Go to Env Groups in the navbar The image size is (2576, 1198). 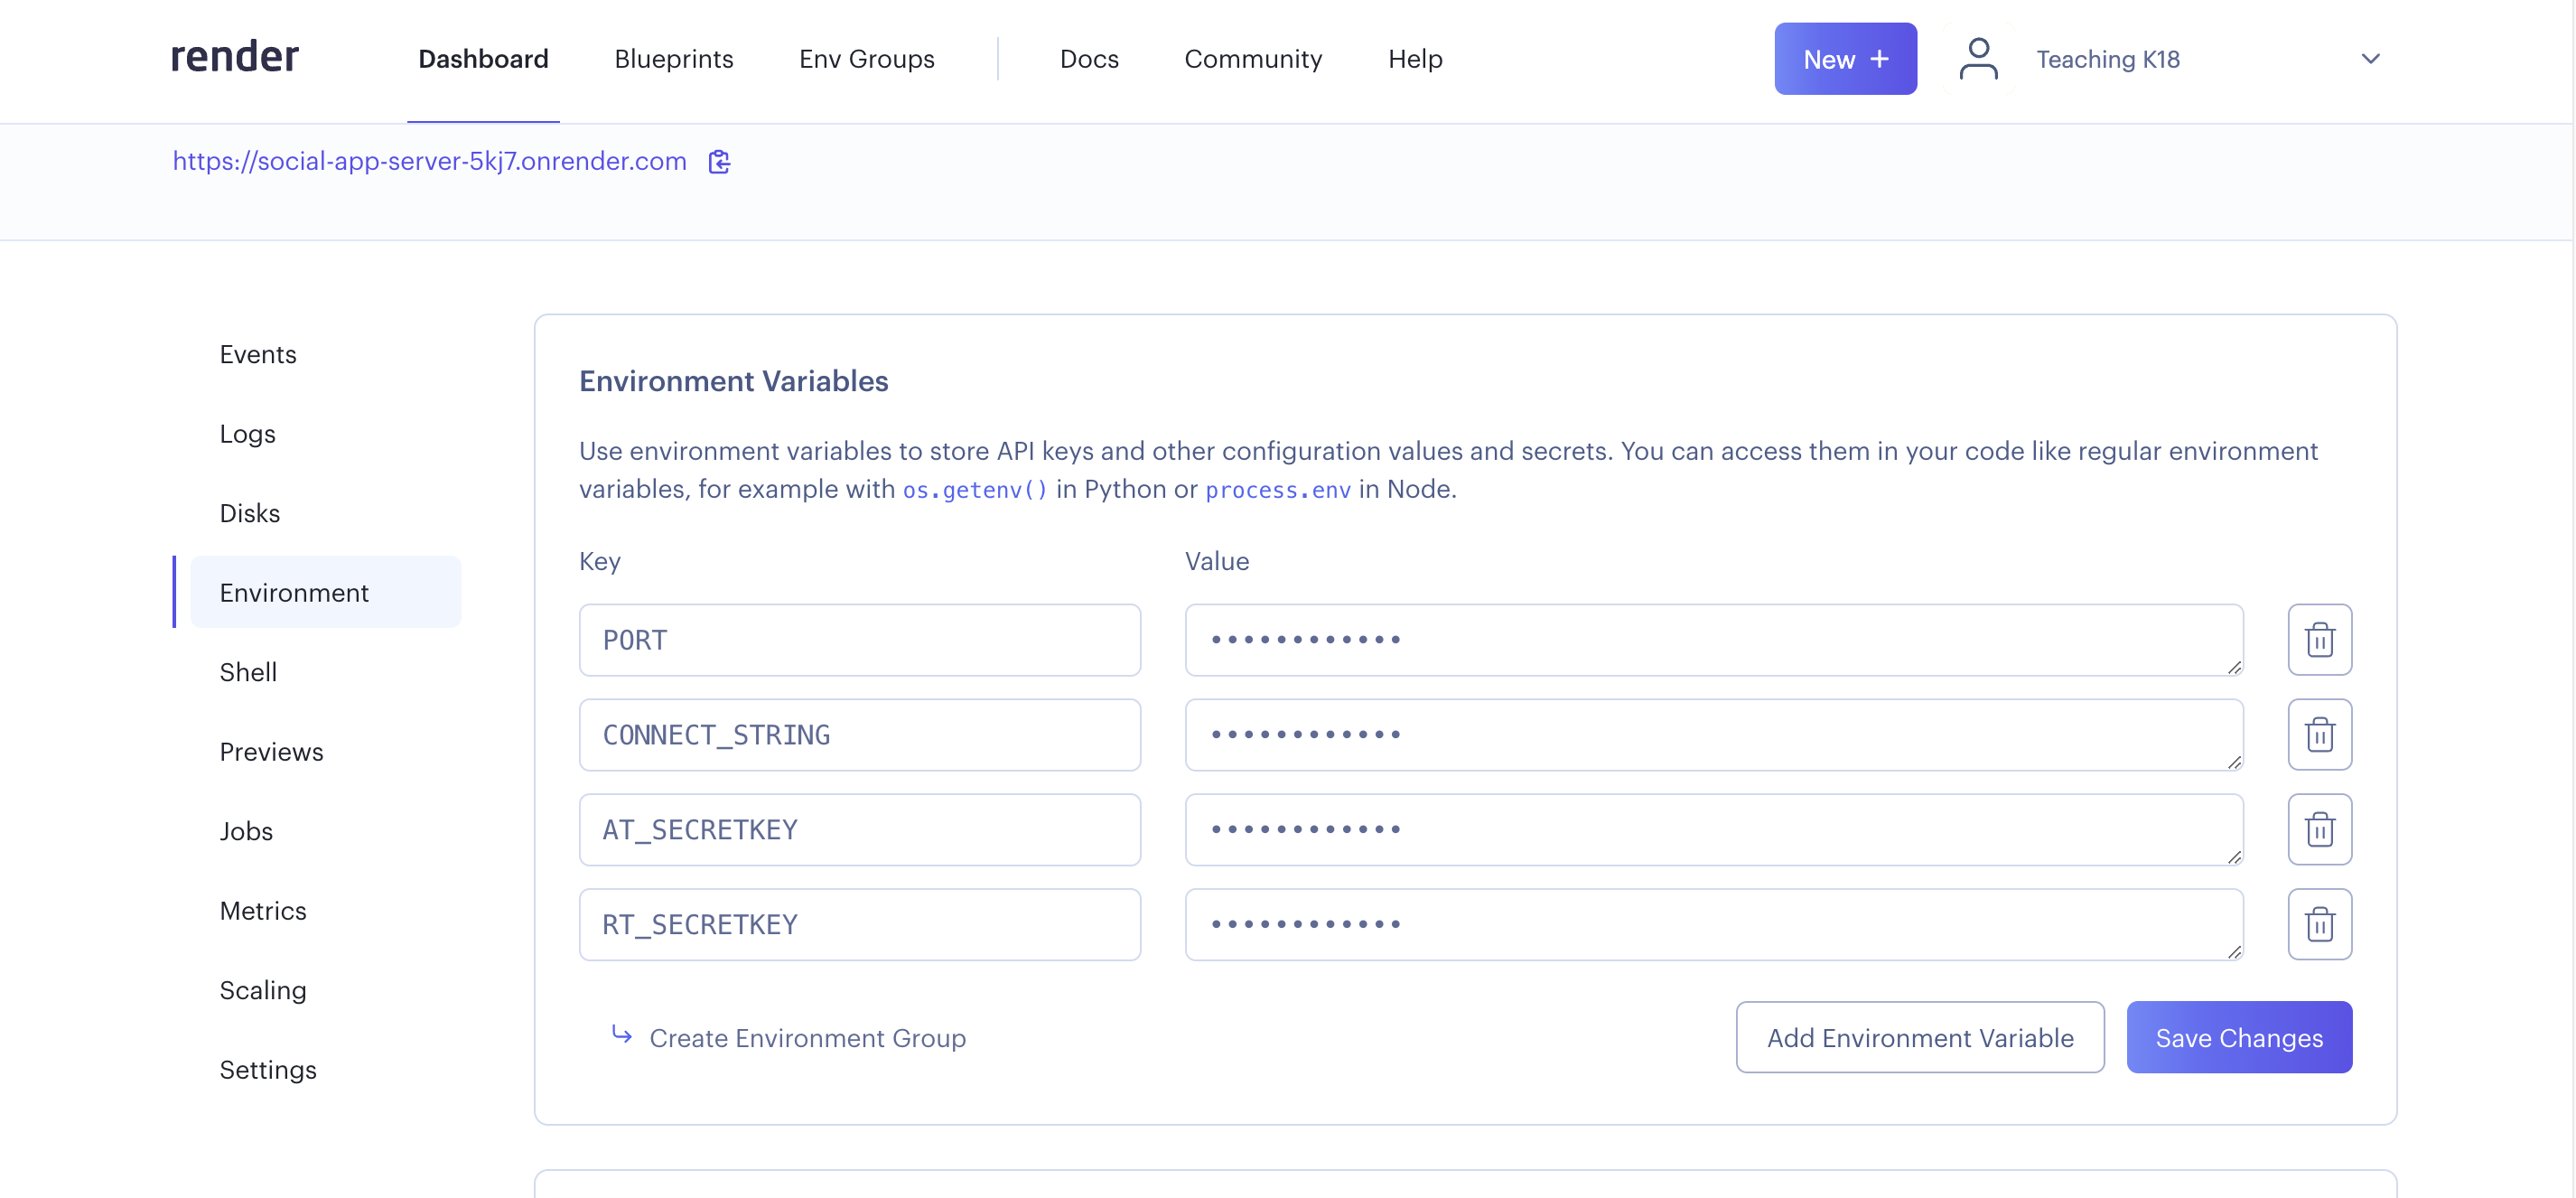pyautogui.click(x=866, y=59)
